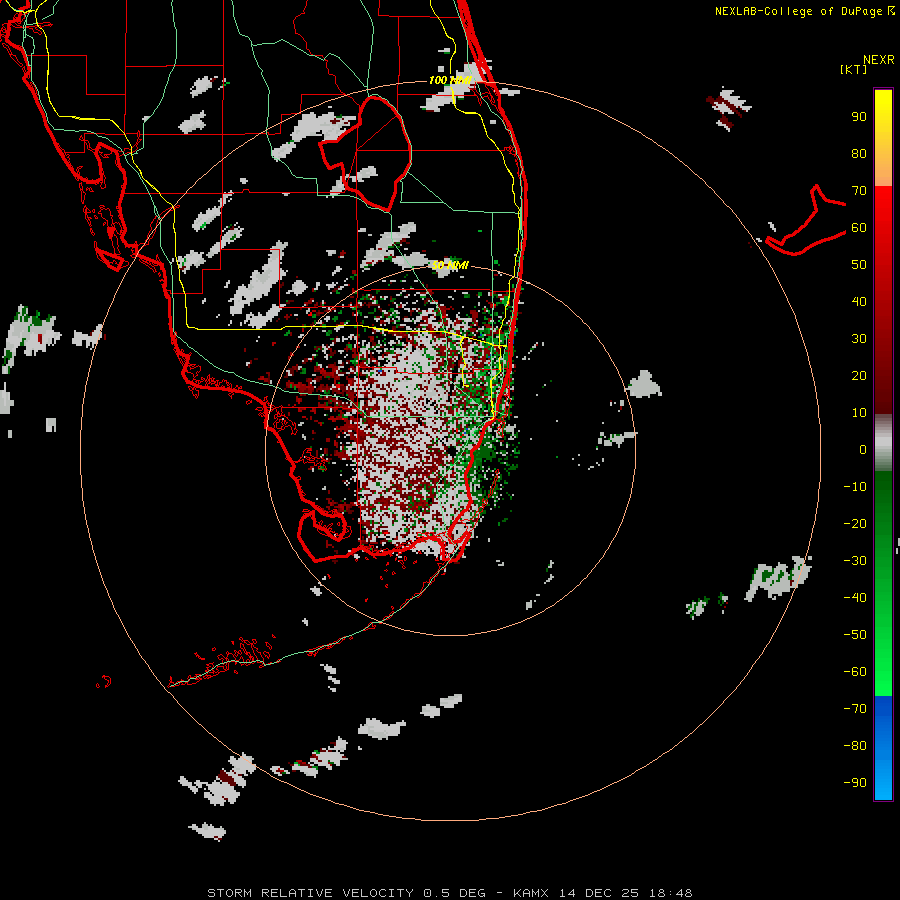Image resolution: width=900 pixels, height=900 pixels.
Task: Select the 10 value on velocity scale
Action: (x=859, y=413)
